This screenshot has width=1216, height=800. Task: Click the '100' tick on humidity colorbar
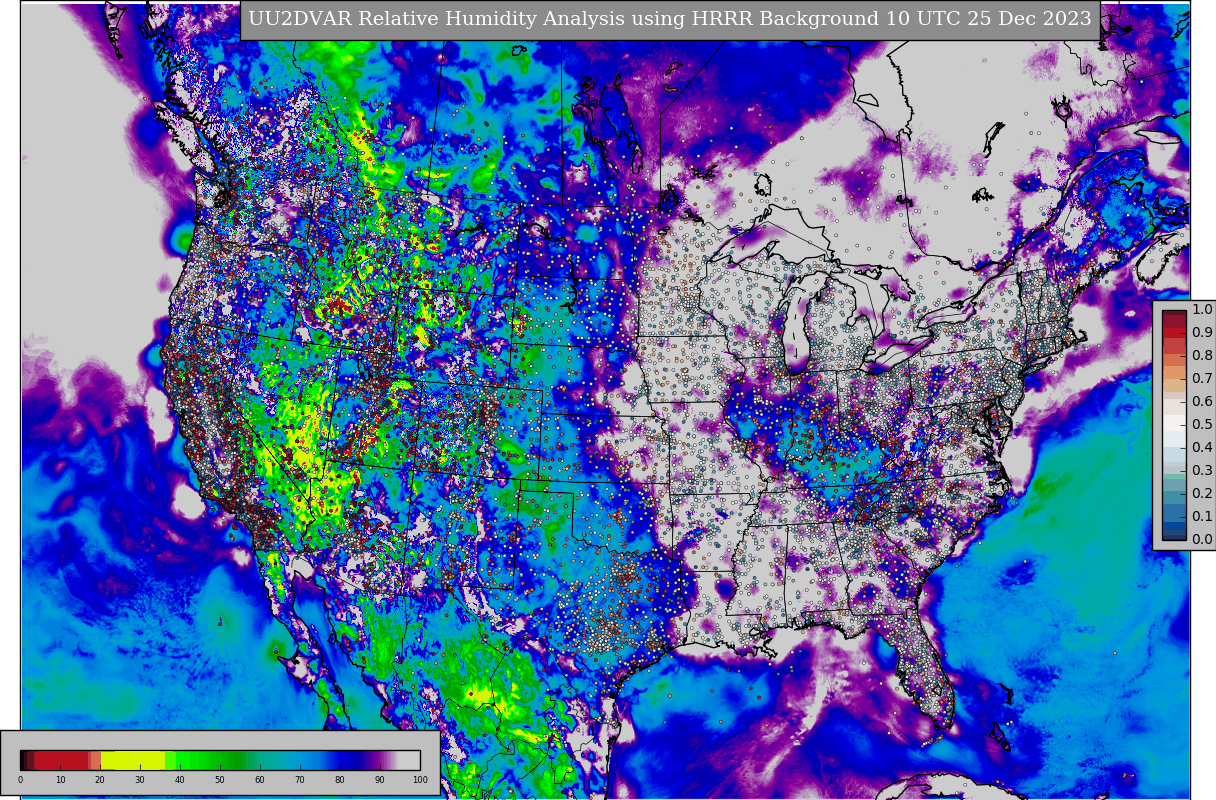click(420, 779)
